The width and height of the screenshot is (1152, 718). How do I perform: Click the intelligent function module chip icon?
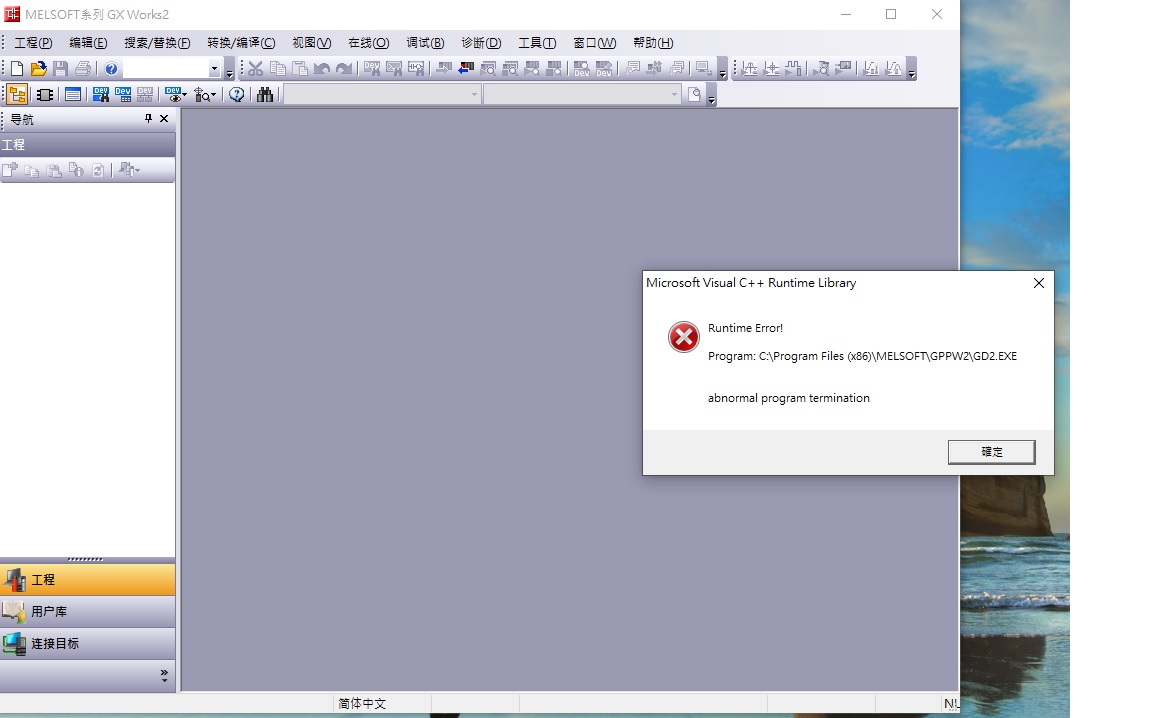44,95
